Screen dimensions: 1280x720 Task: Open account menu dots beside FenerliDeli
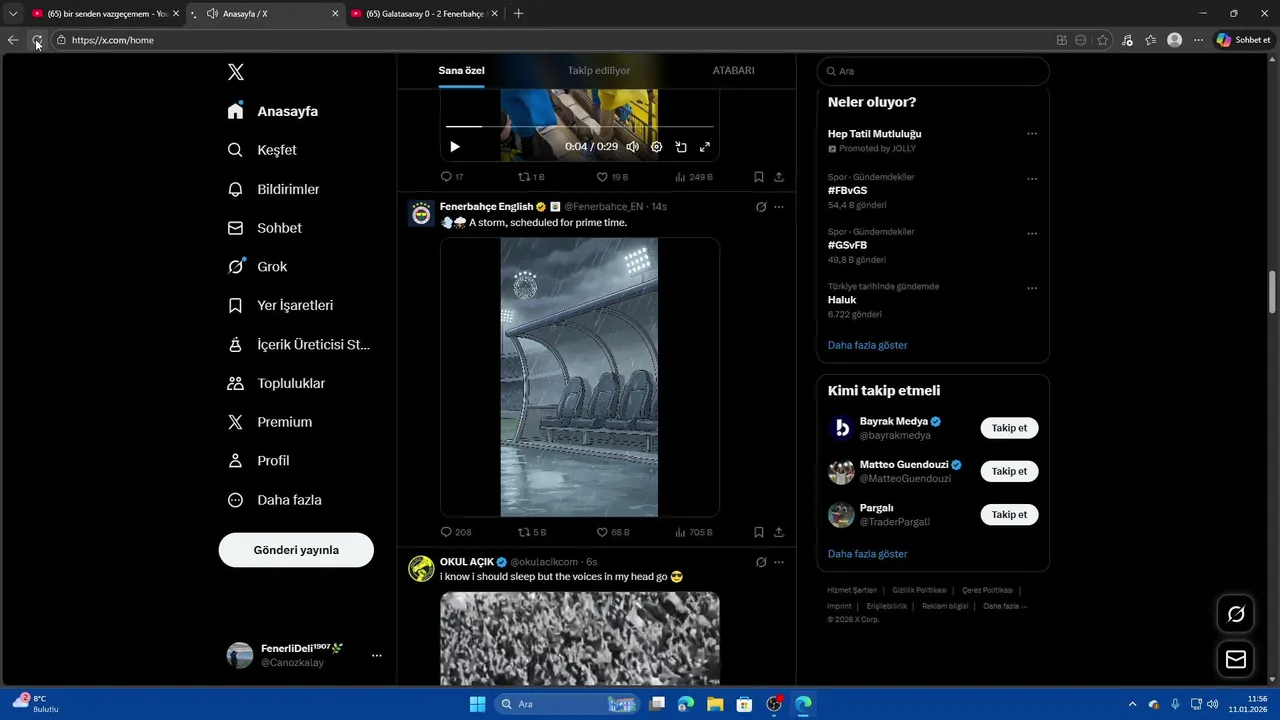(377, 656)
